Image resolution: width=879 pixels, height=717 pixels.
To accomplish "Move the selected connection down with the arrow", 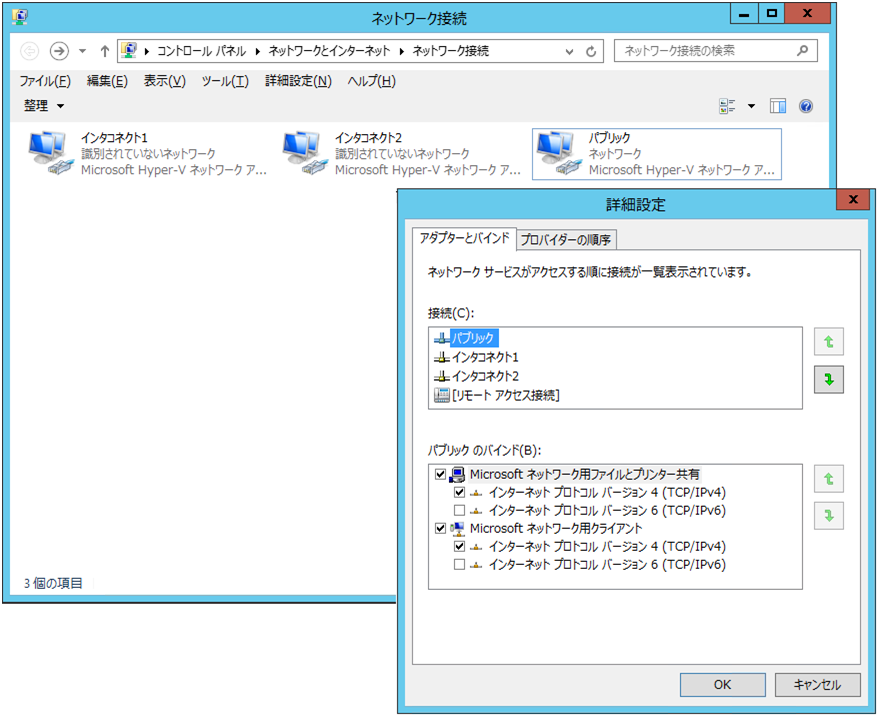I will tap(829, 380).
